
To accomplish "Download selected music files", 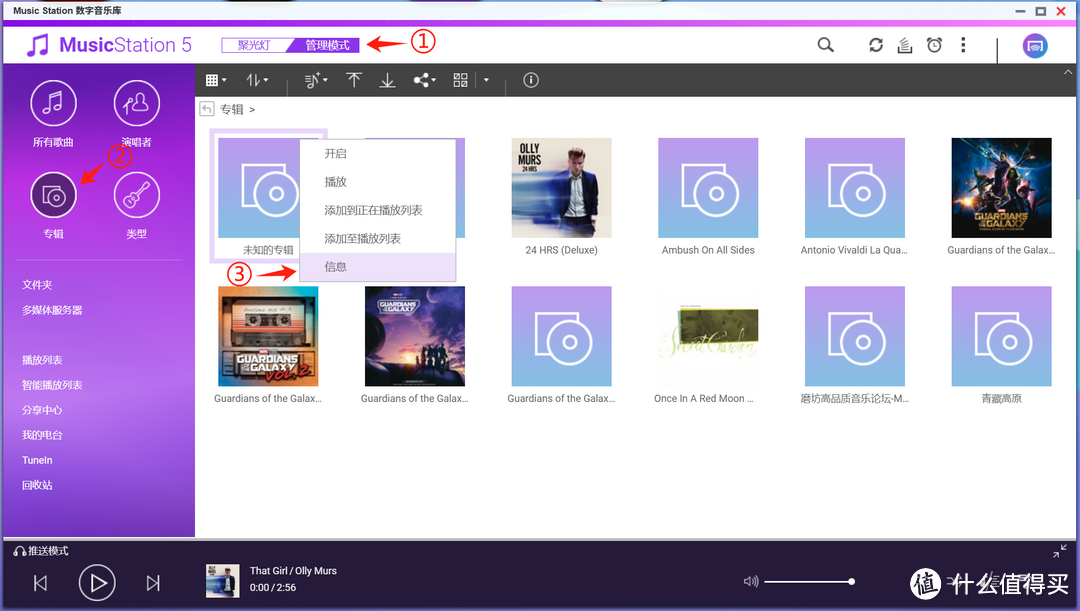I will pos(388,80).
